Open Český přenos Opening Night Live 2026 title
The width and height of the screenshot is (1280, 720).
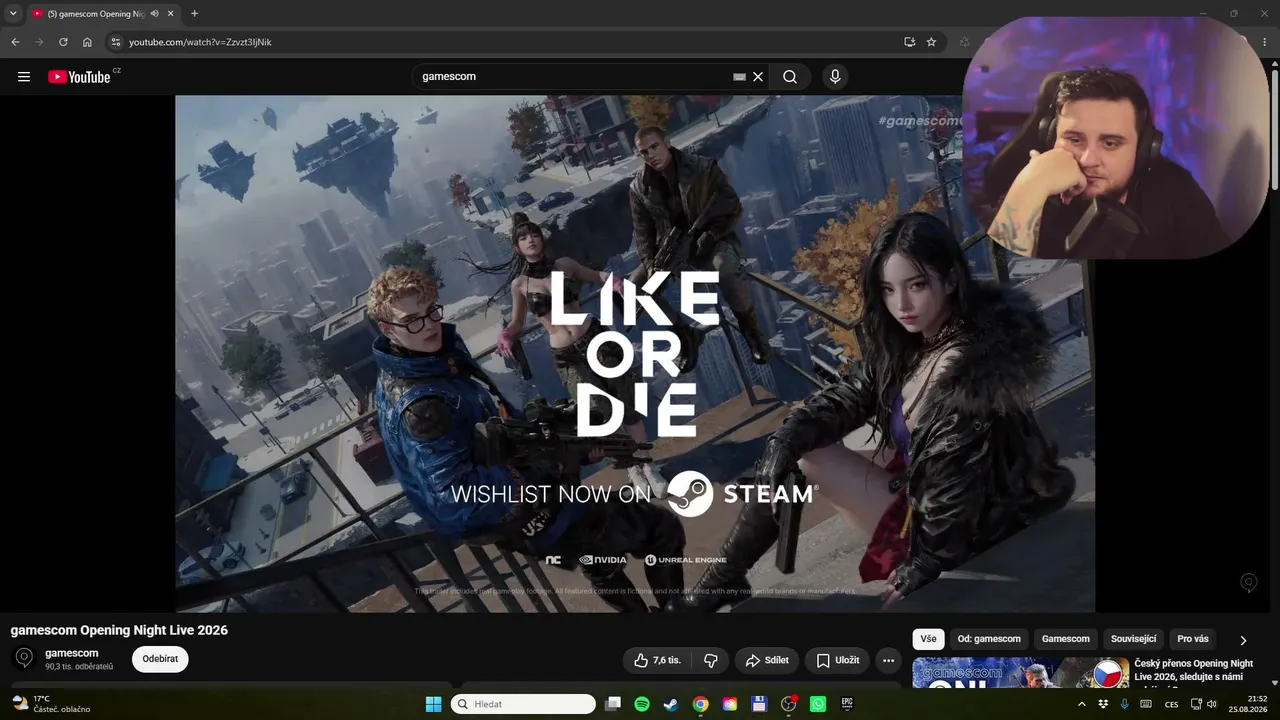point(1193,670)
